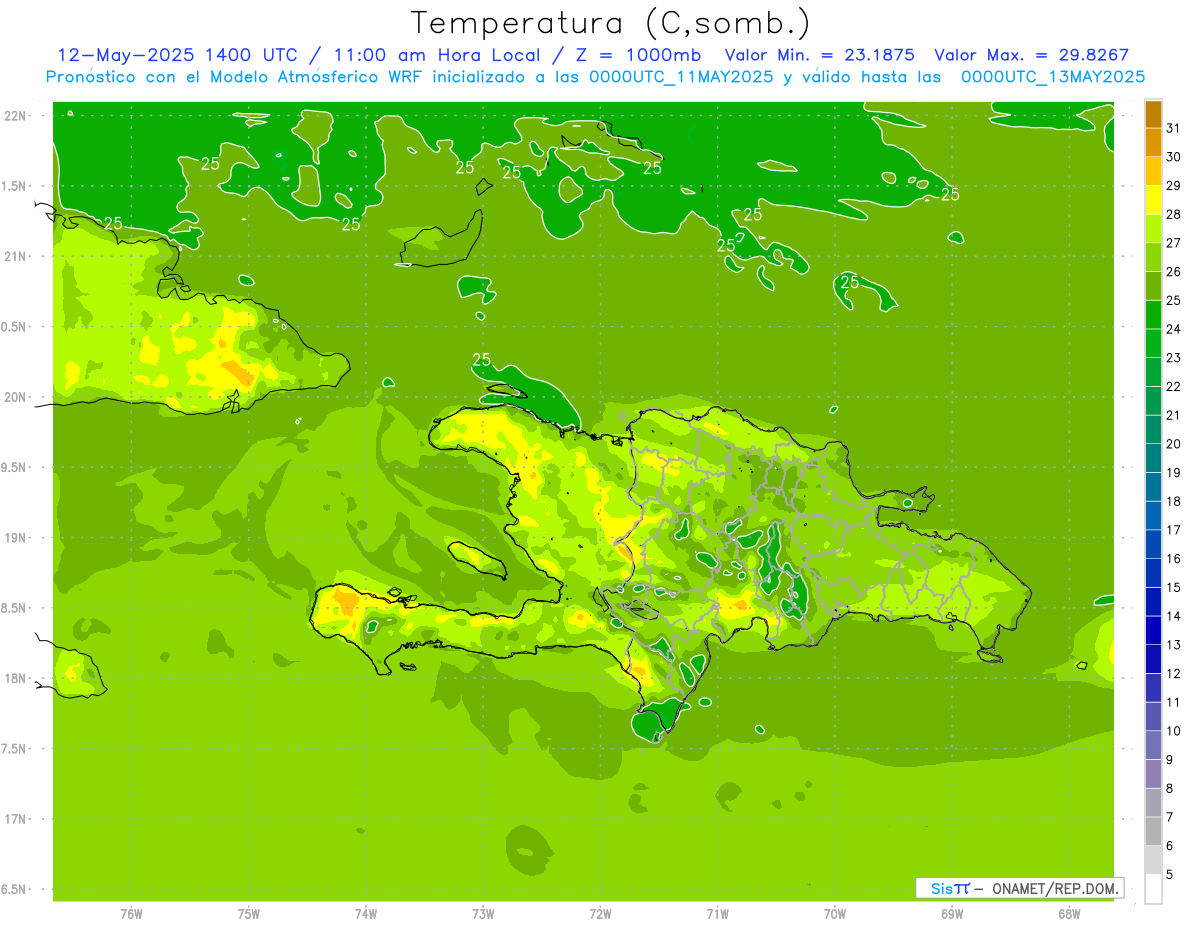Click the "20N" latitude label
Viewport: 1200px width, 927px height.
(15, 397)
